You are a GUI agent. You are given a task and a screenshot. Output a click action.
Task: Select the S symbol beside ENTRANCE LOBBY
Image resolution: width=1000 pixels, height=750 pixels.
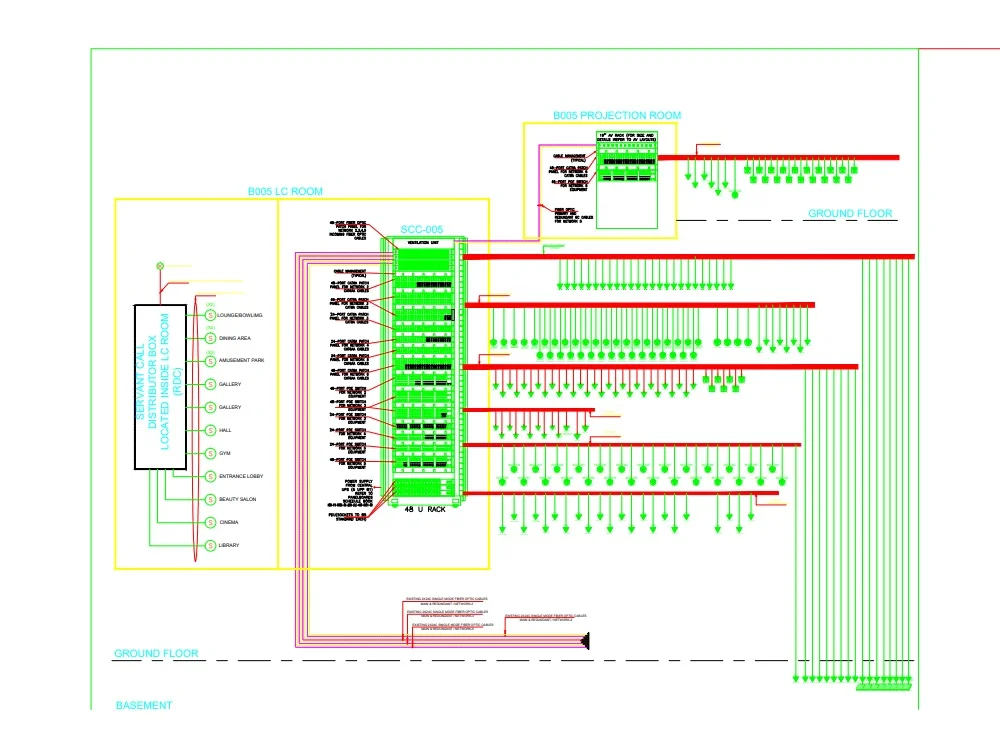click(210, 476)
